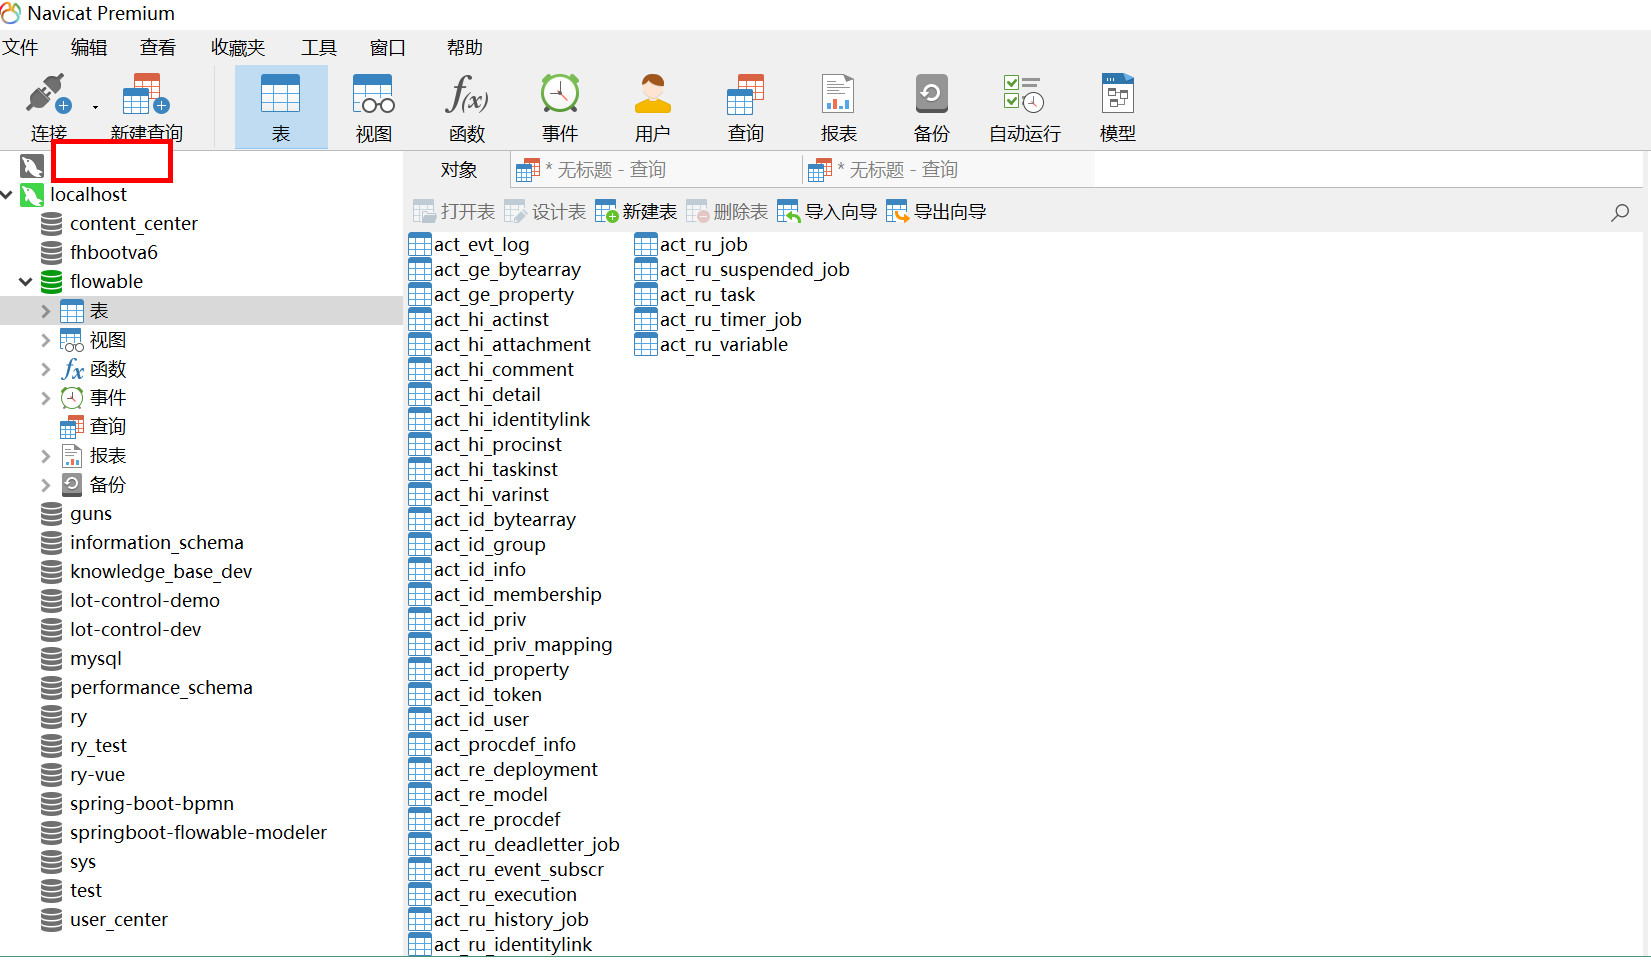Click the 新建查询 (New Query) icon

pyautogui.click(x=146, y=106)
